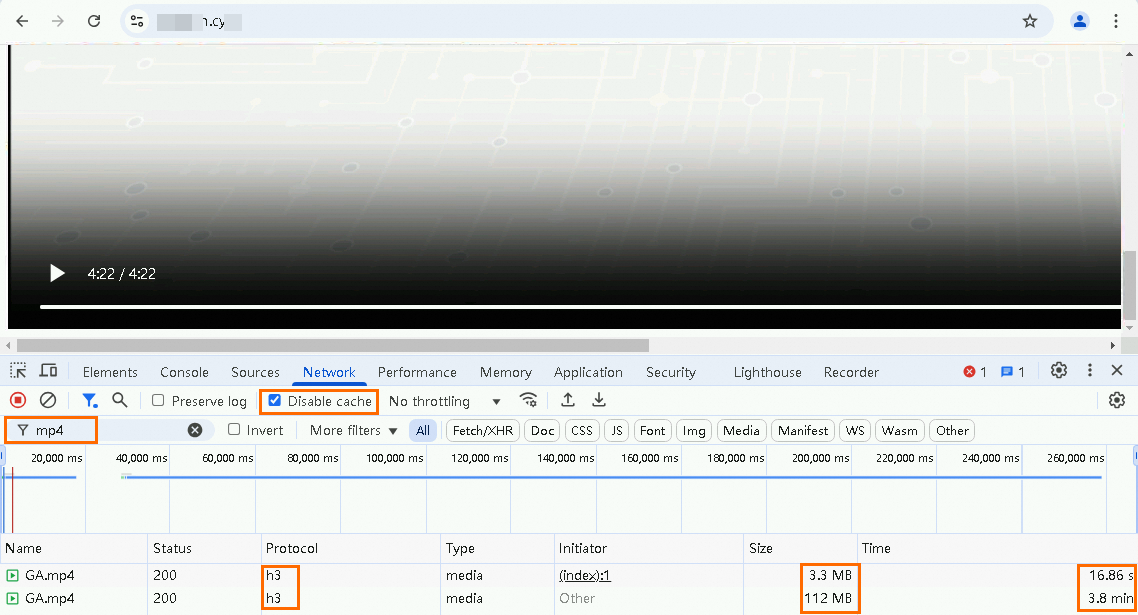
Task: Bookmark this page with the star
Action: (x=1030, y=21)
